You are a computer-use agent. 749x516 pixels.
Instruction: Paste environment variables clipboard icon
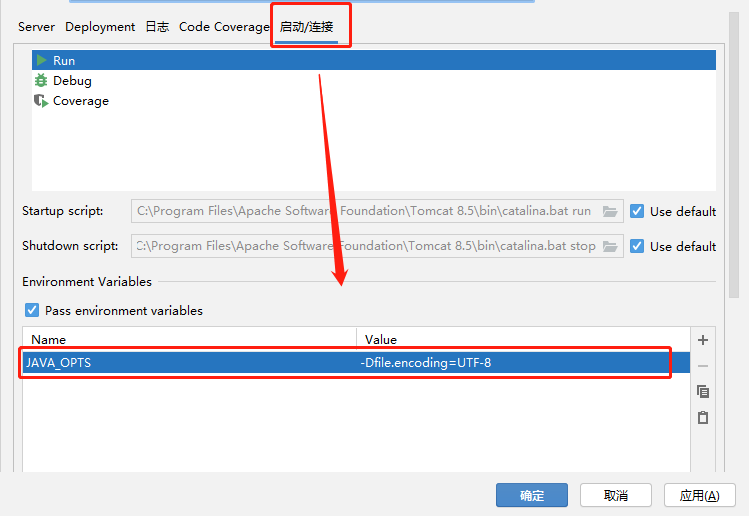(703, 418)
